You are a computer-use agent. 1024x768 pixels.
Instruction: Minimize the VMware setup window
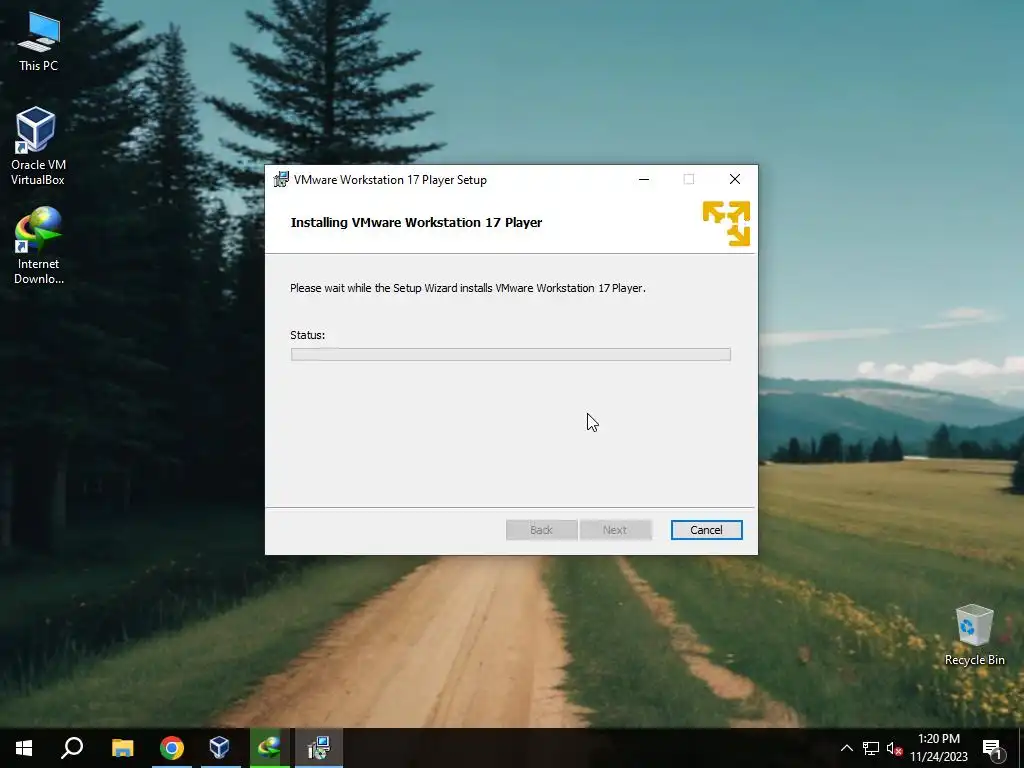[x=644, y=179]
